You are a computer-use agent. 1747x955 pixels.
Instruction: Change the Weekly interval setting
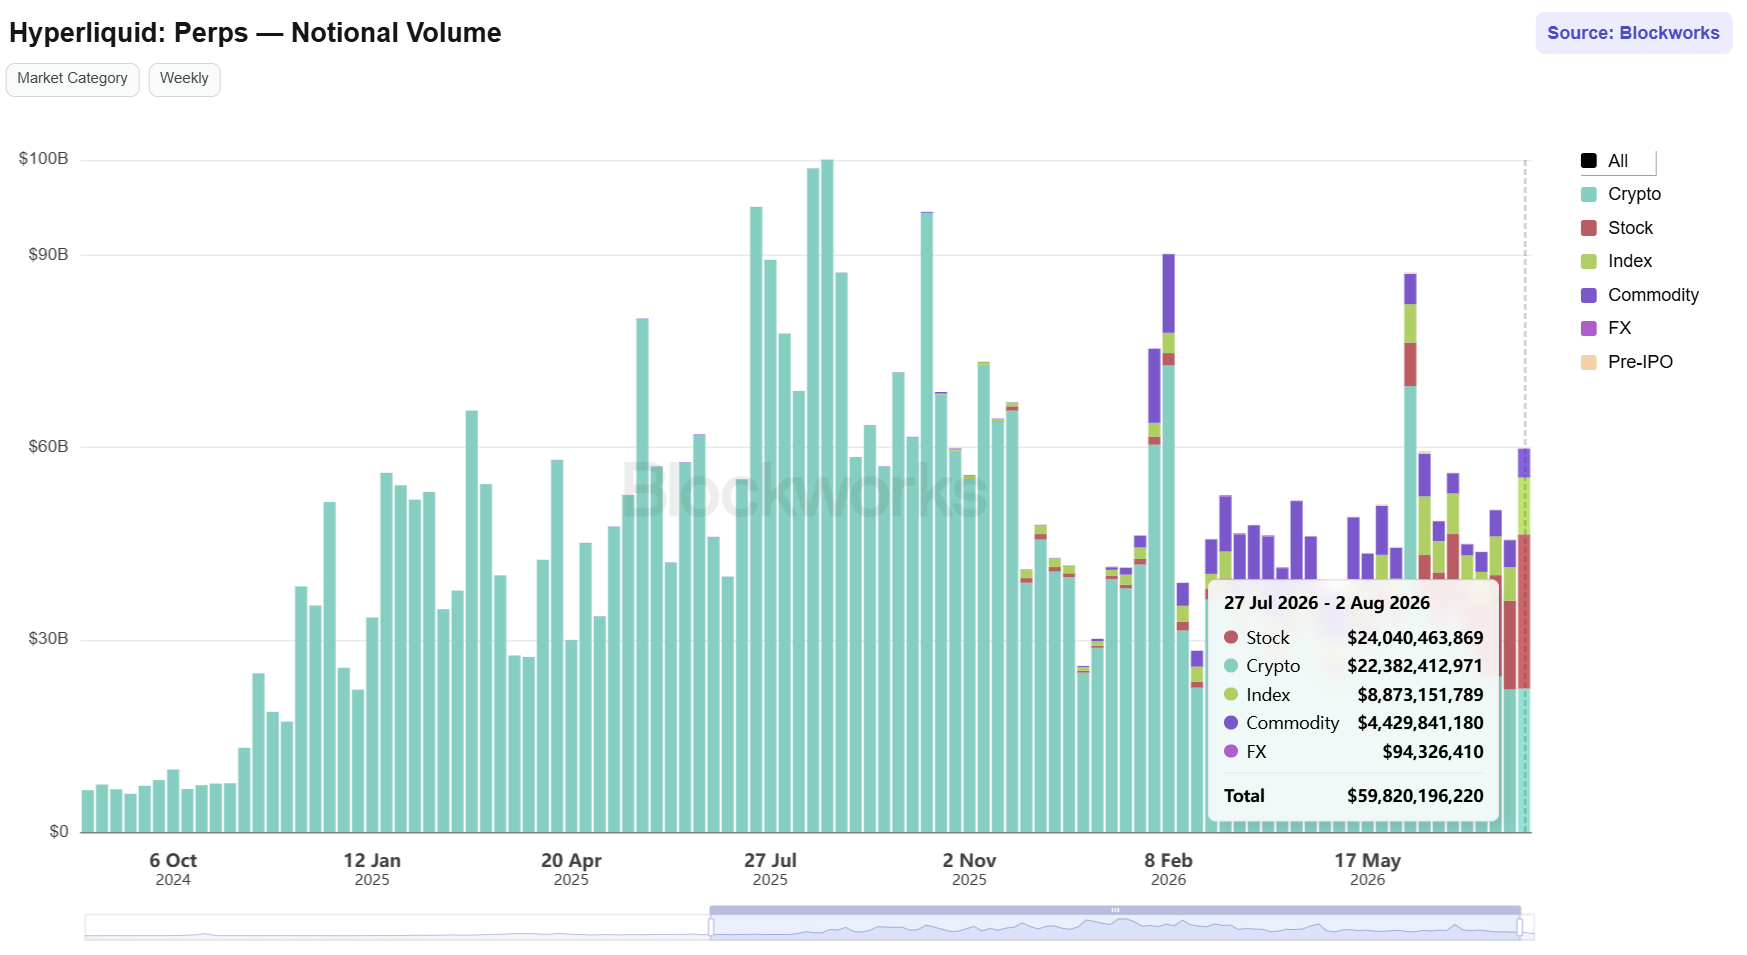coord(184,79)
